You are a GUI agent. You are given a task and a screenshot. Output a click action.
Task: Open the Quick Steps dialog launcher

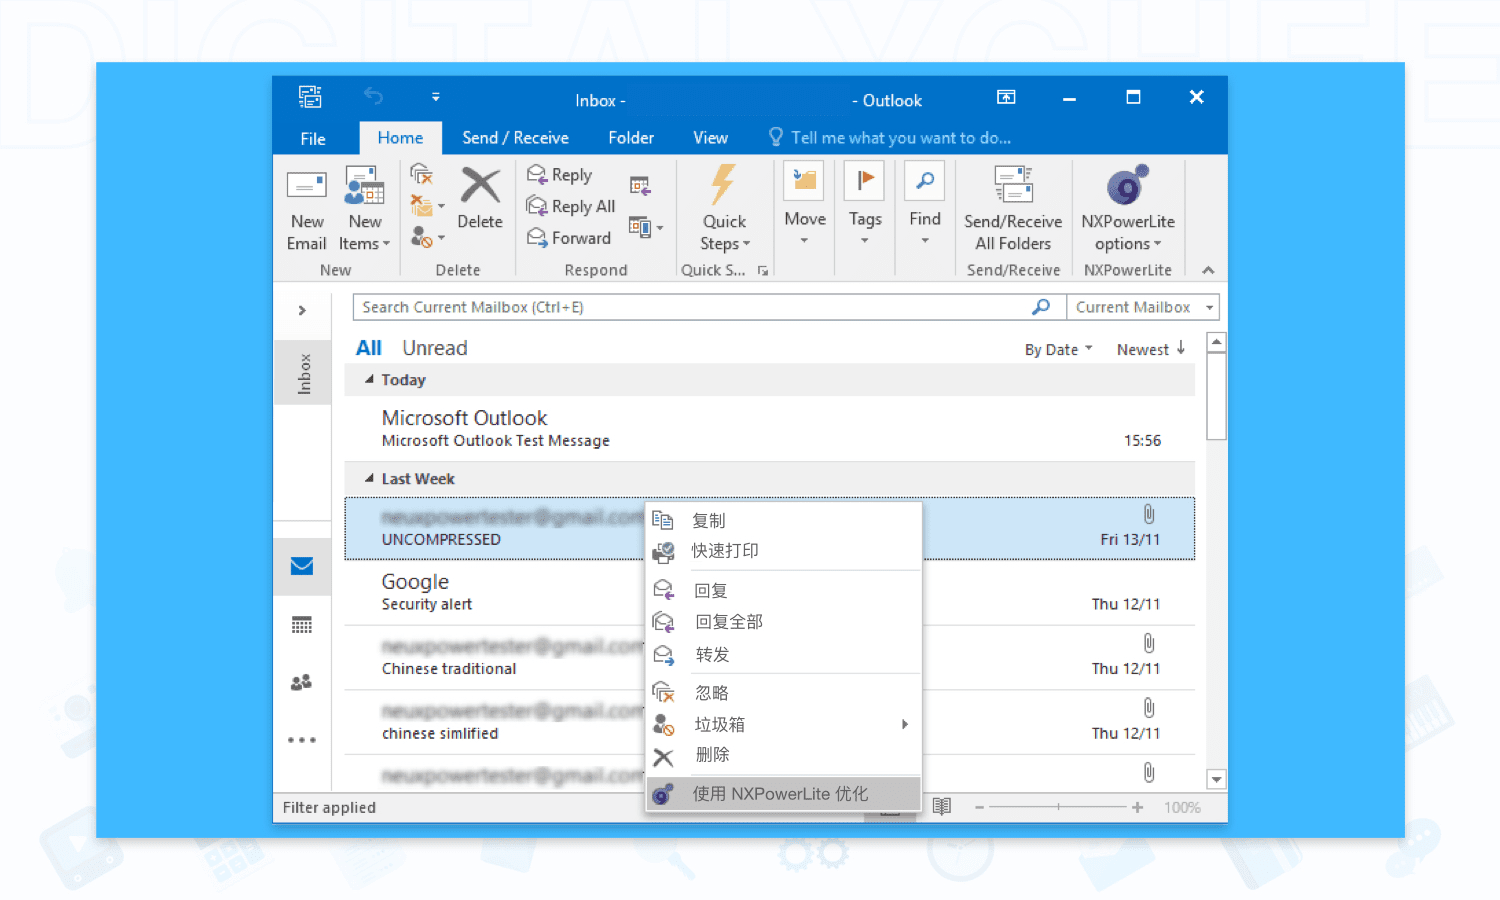(763, 271)
